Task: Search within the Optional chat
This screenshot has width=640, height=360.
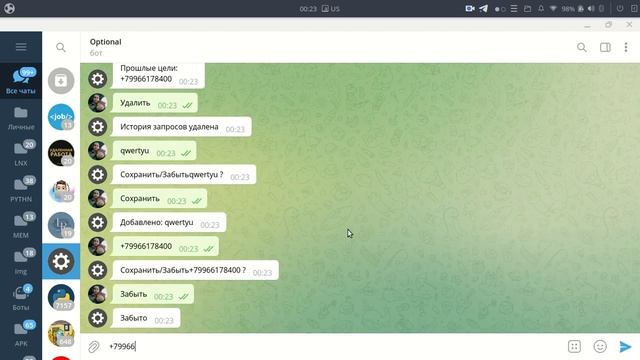Action: 582,47
